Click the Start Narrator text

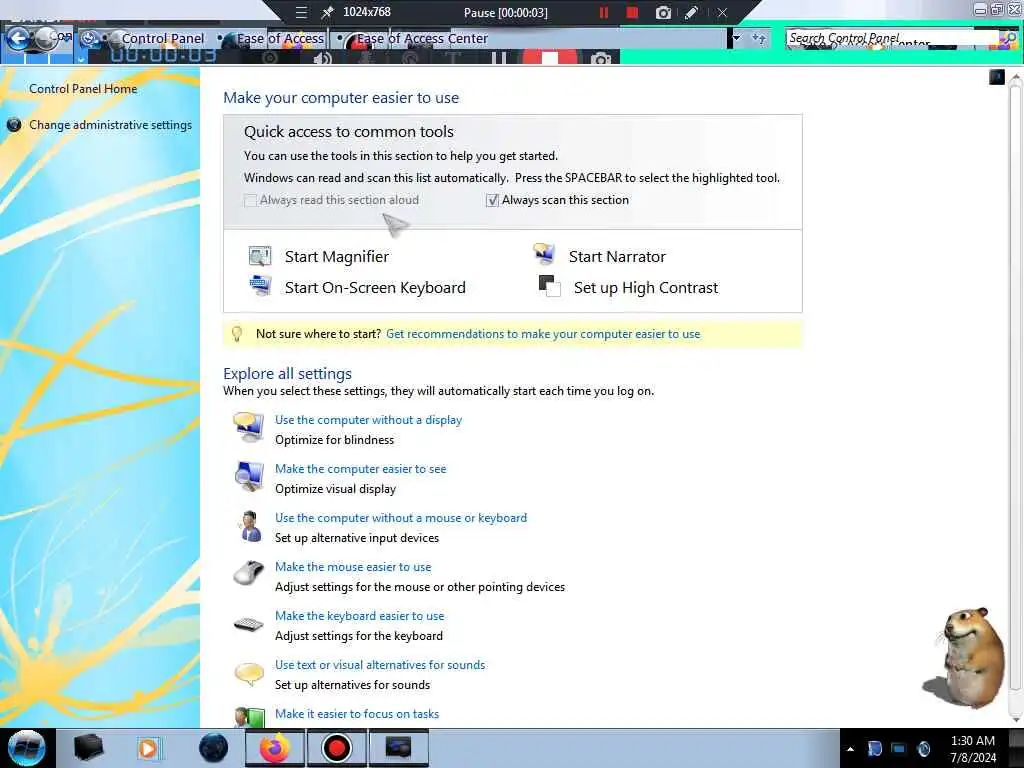pyautogui.click(x=617, y=257)
